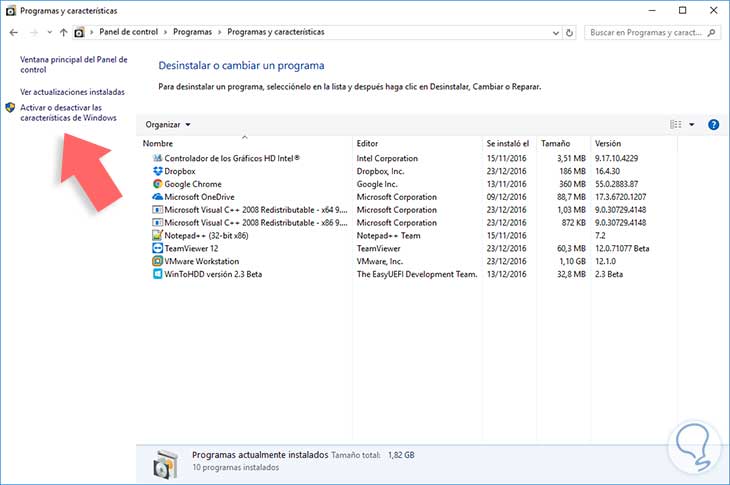Click the shield icon beside Windows features link
730x485 pixels.
[x=10, y=108]
